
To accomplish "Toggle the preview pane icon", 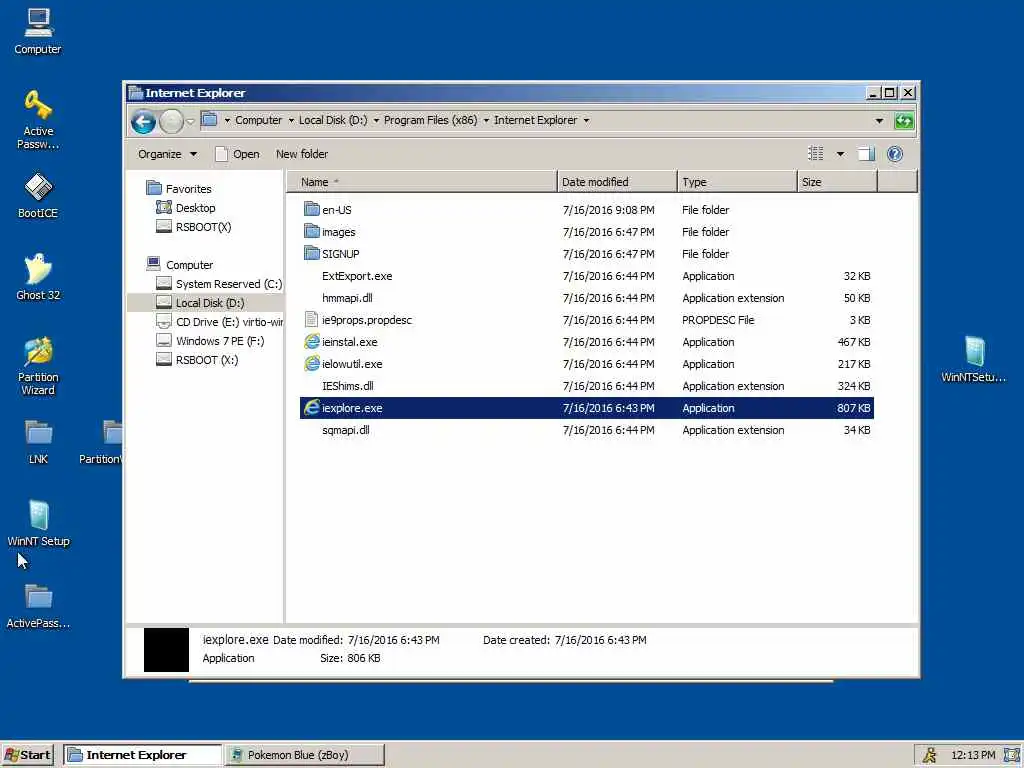I will (x=866, y=154).
